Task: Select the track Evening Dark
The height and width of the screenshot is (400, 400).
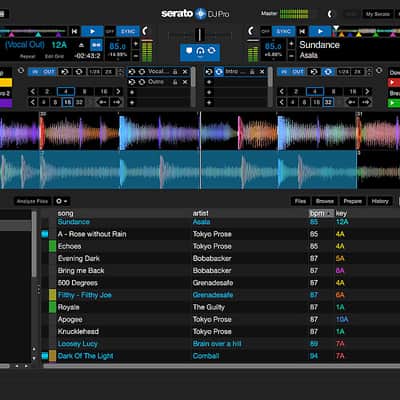Action: point(79,259)
